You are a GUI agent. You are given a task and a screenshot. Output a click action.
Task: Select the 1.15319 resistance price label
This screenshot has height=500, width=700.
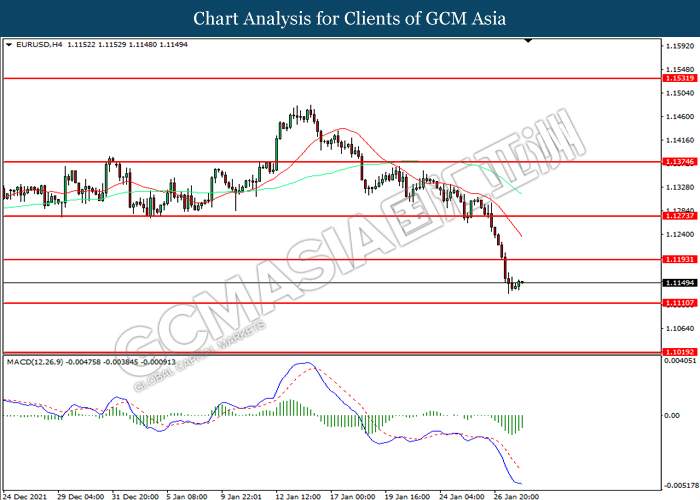coord(680,78)
